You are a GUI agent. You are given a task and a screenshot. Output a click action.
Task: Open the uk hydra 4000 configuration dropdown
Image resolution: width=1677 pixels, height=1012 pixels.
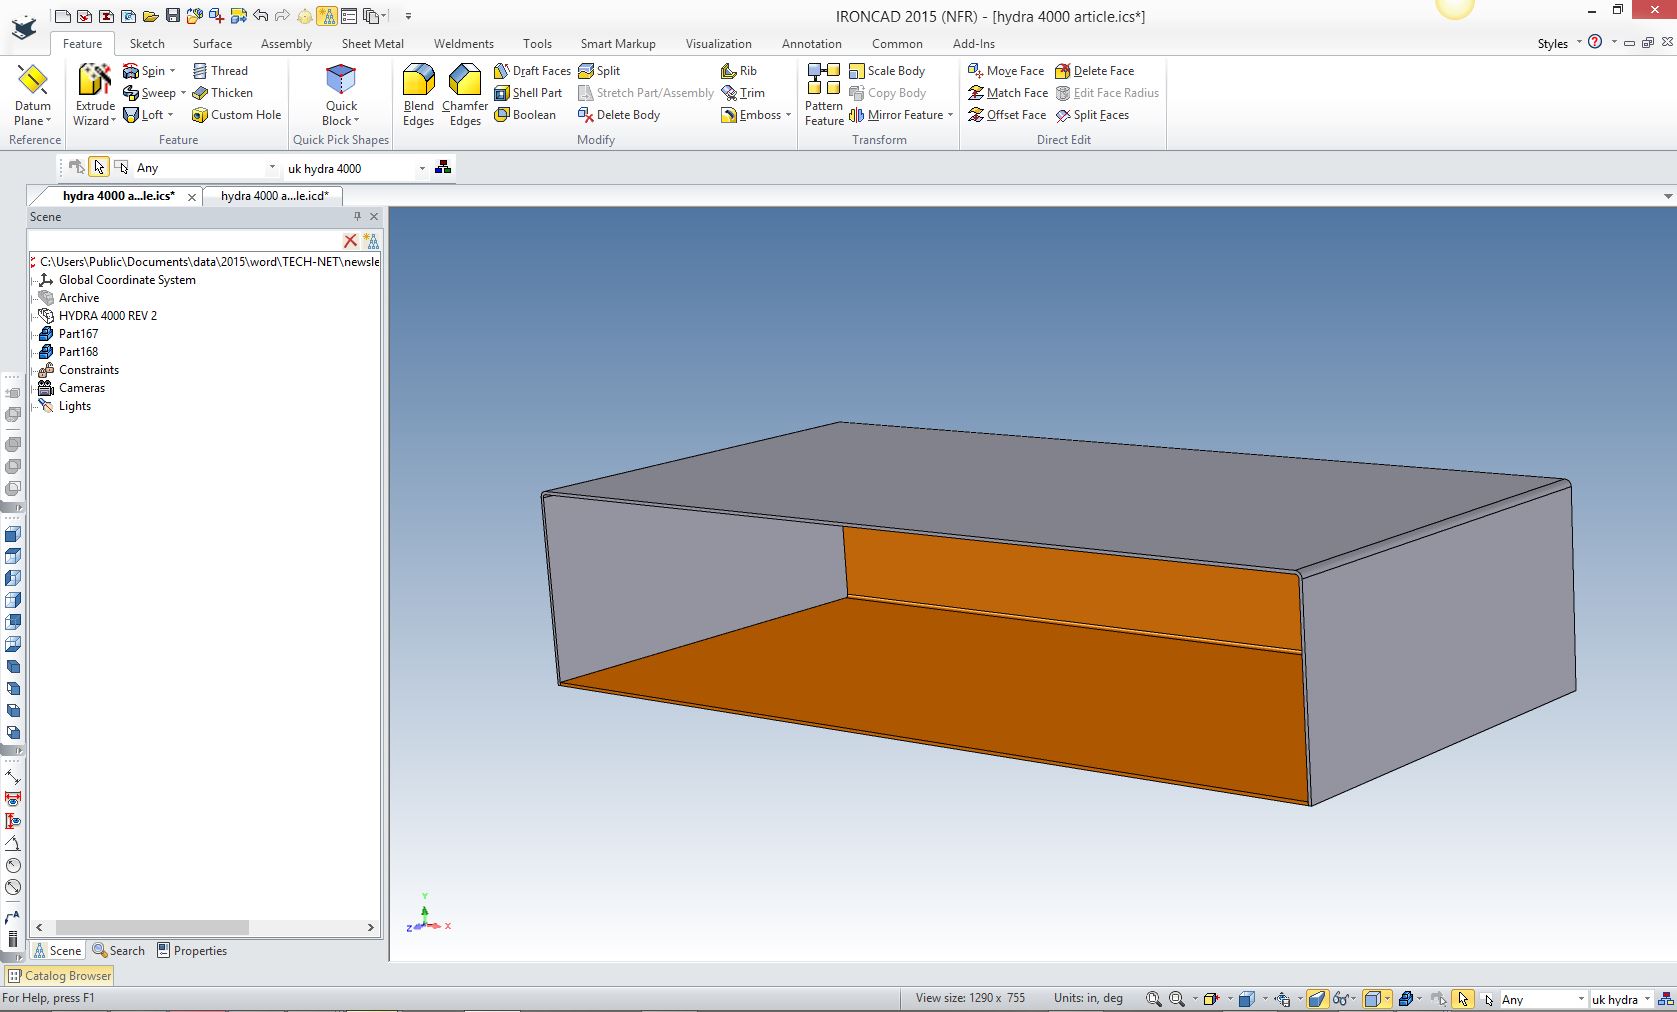coord(421,168)
